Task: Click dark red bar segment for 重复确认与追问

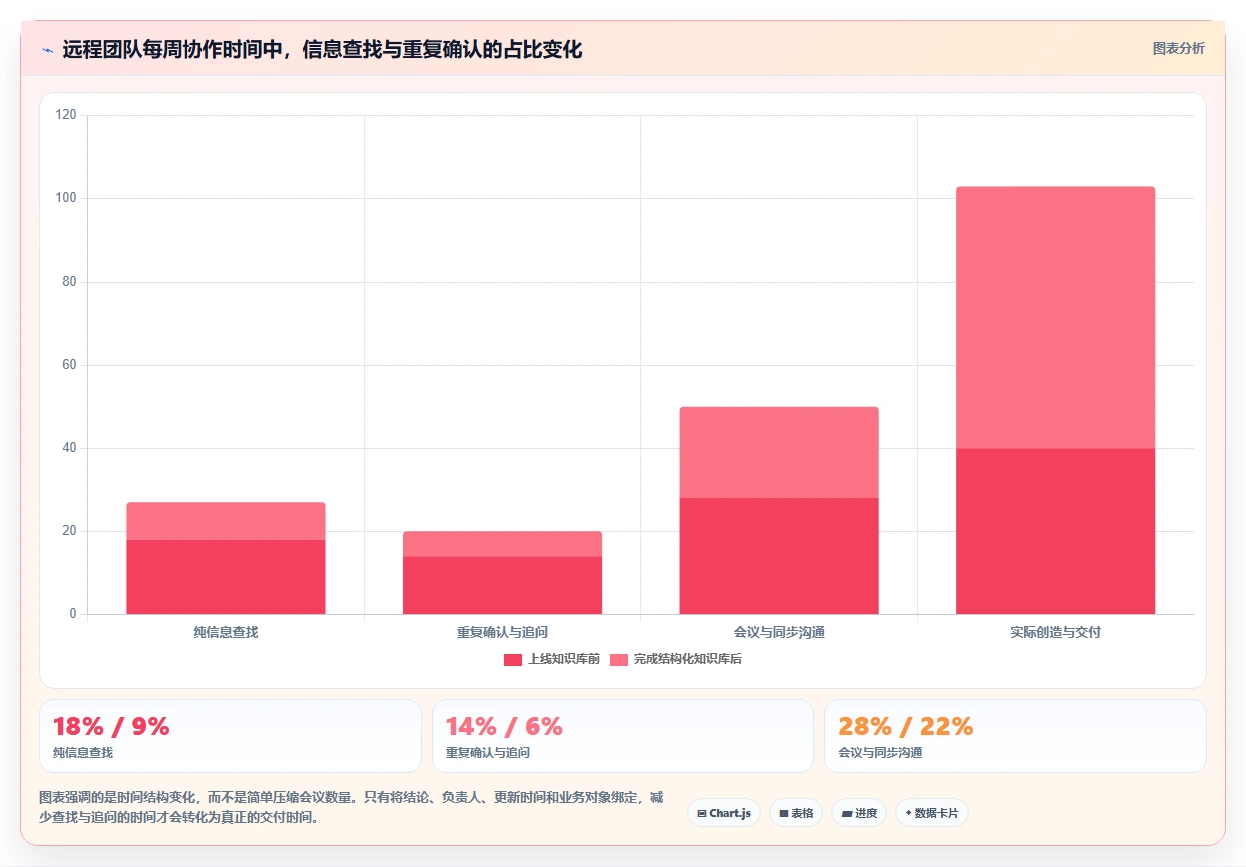Action: point(502,585)
